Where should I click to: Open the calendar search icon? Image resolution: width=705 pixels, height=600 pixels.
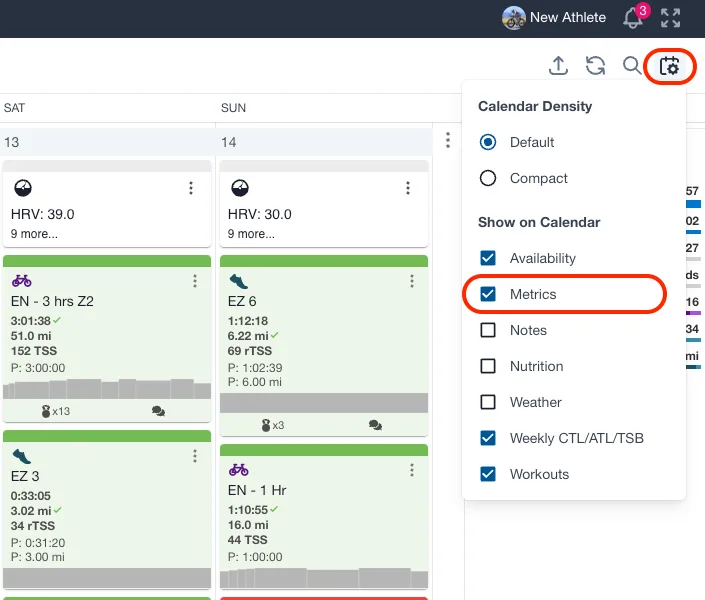click(632, 66)
